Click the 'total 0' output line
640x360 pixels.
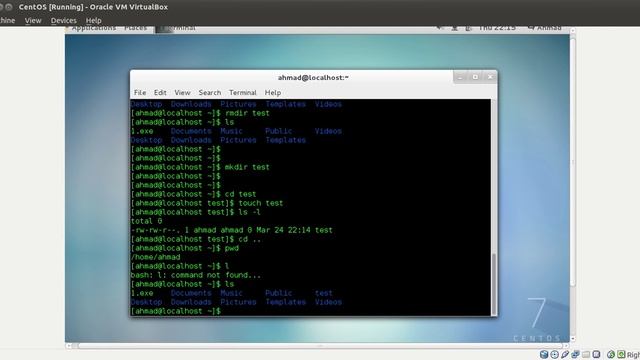146,221
